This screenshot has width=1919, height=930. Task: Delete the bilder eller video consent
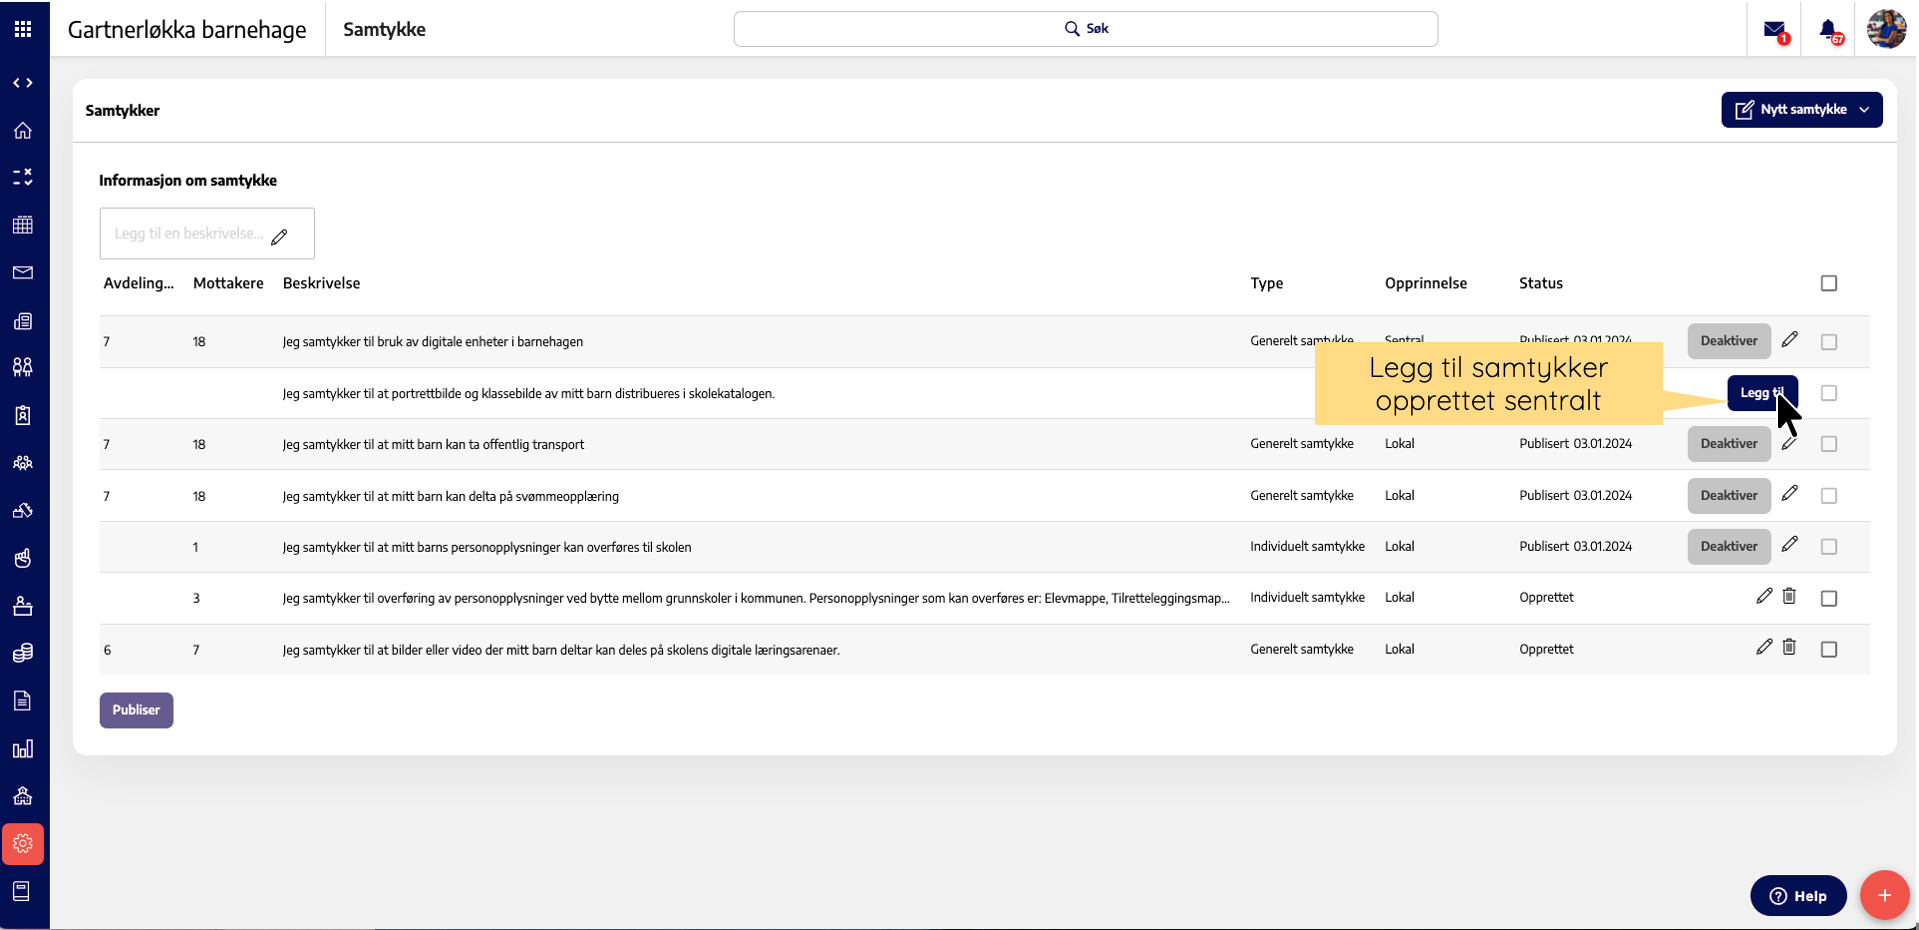pyautogui.click(x=1789, y=648)
